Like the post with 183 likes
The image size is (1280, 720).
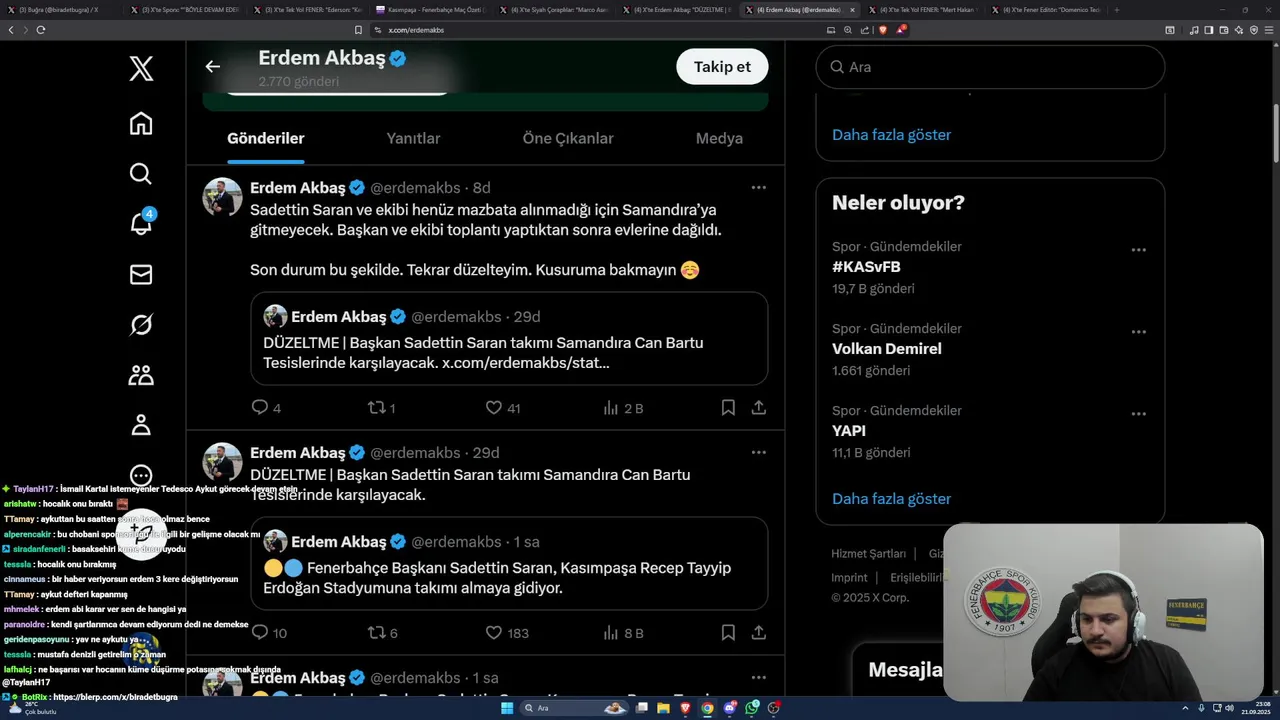[x=493, y=632]
